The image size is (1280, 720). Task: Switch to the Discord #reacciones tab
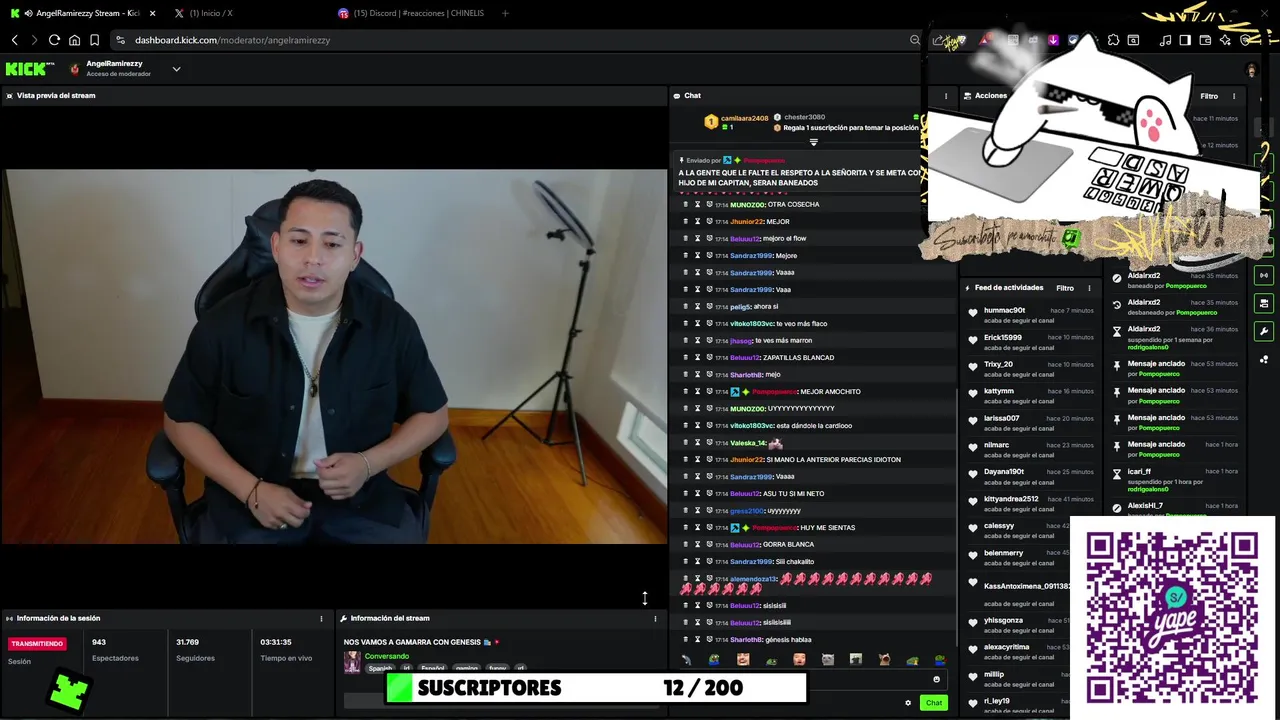(410, 13)
